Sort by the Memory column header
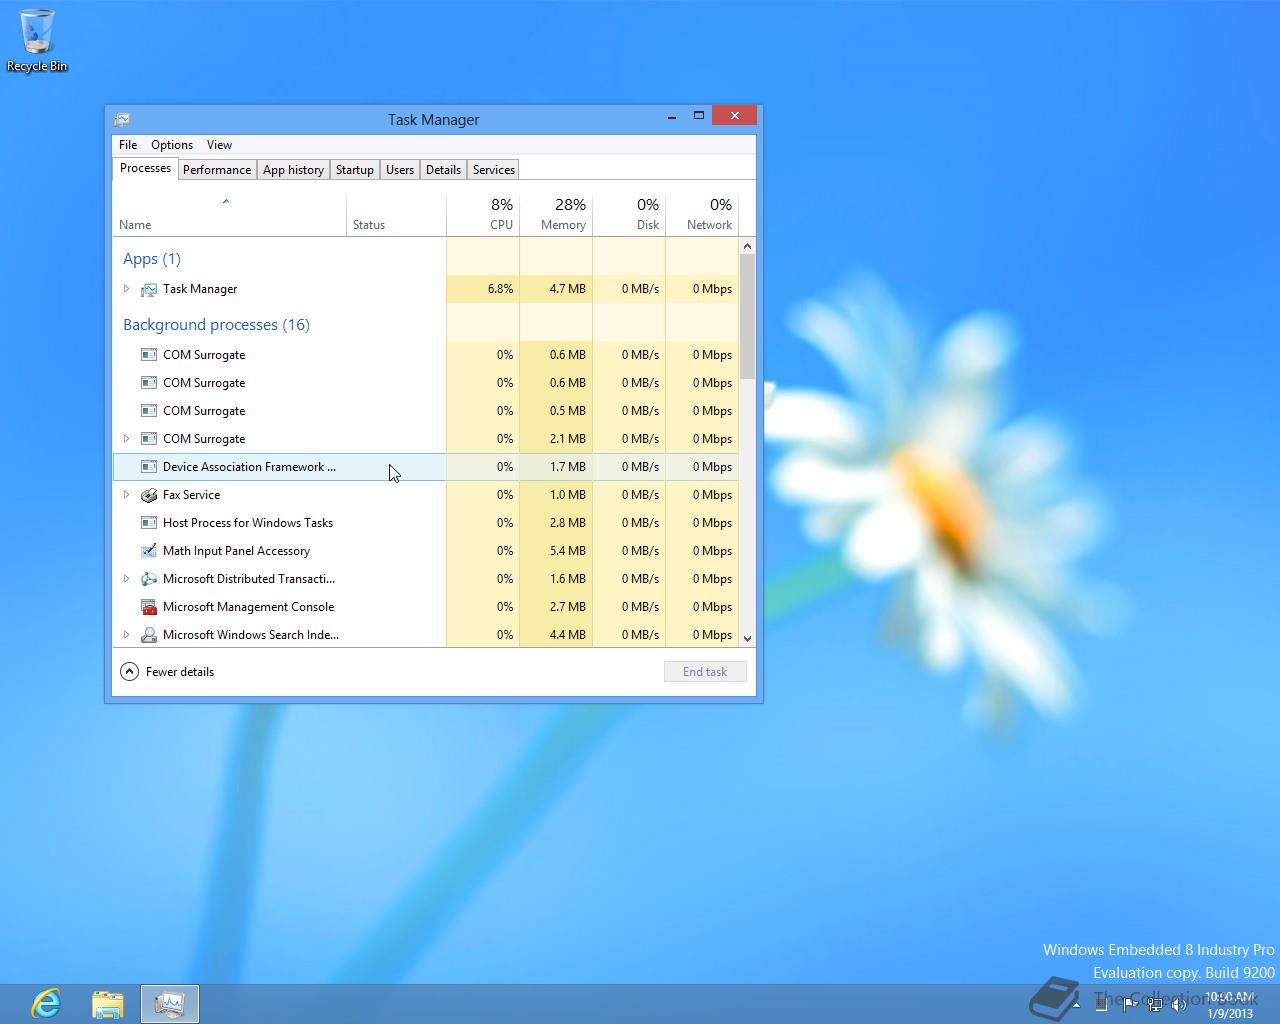This screenshot has width=1280, height=1024. pos(556,215)
